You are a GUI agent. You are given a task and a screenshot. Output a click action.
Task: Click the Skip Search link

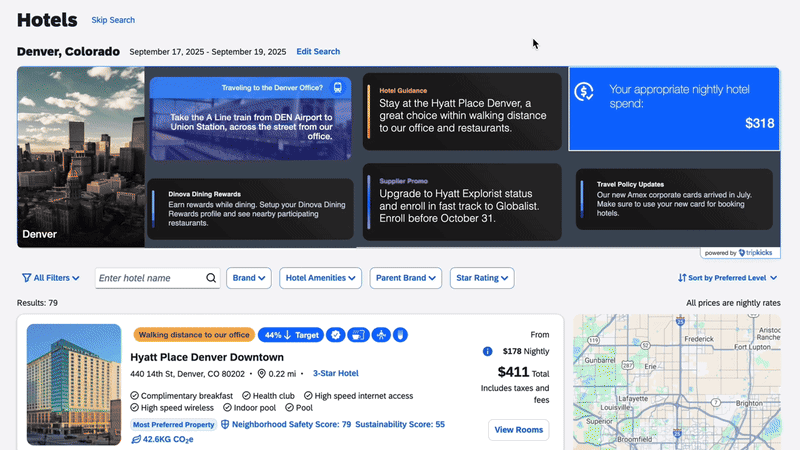tap(113, 20)
